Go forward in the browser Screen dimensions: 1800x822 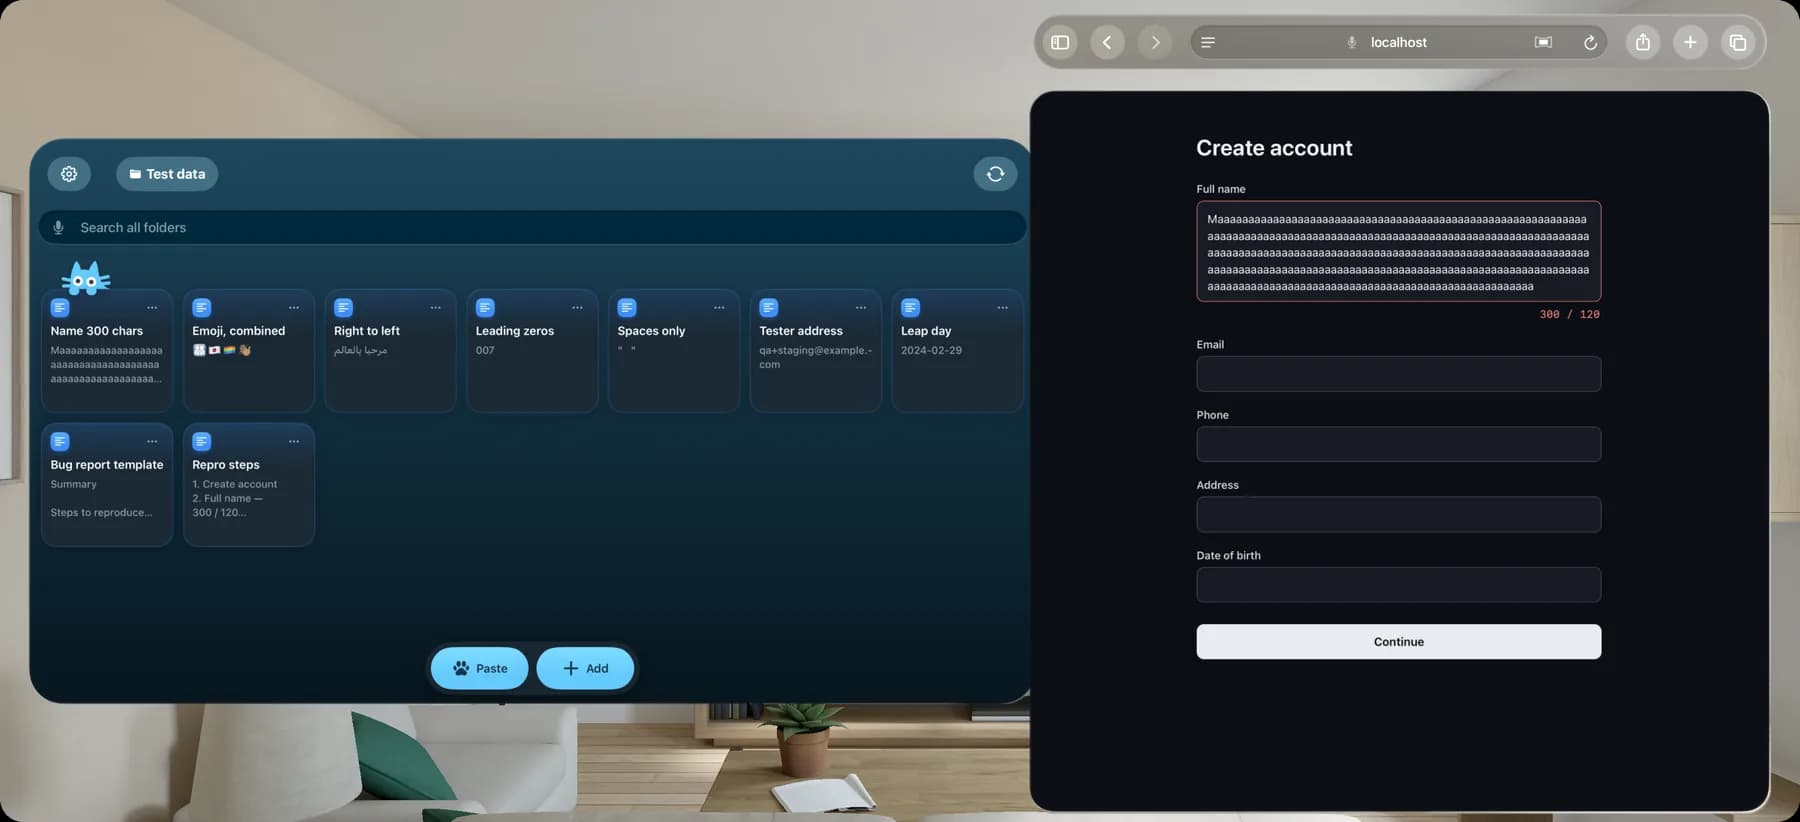pyautogui.click(x=1155, y=42)
